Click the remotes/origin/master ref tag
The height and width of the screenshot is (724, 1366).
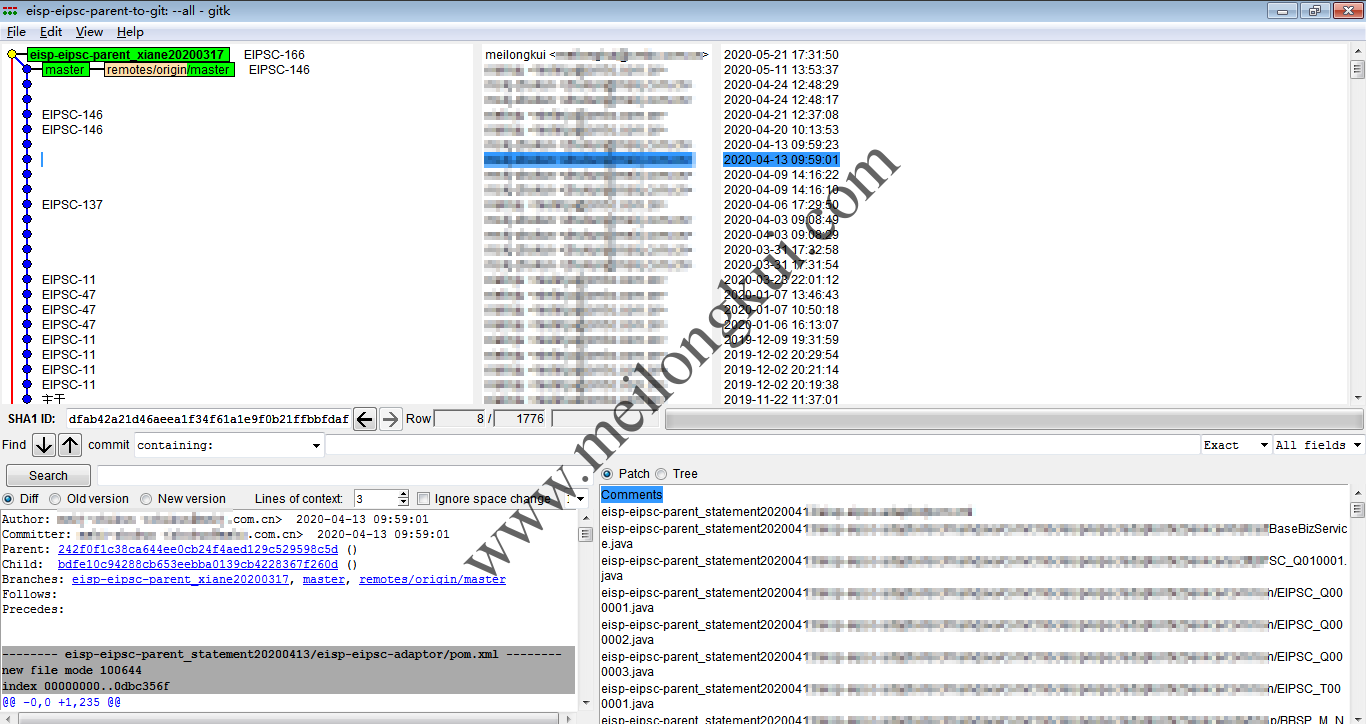pos(169,70)
